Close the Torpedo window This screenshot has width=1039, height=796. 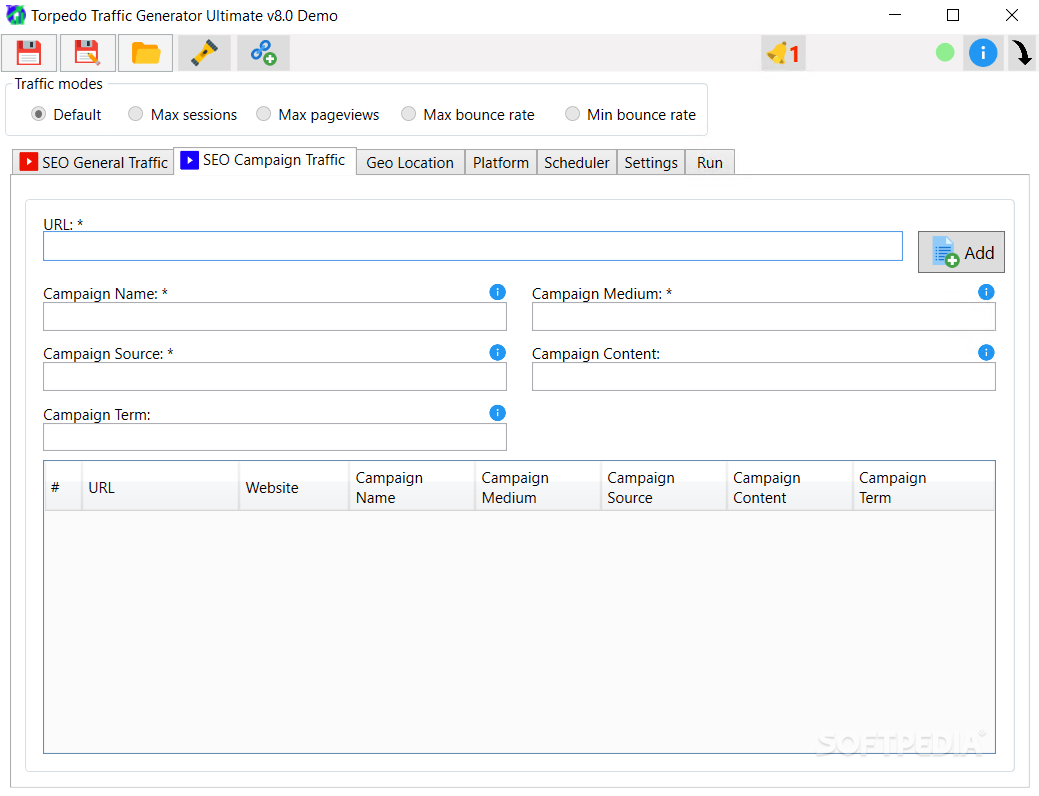(x=1011, y=15)
